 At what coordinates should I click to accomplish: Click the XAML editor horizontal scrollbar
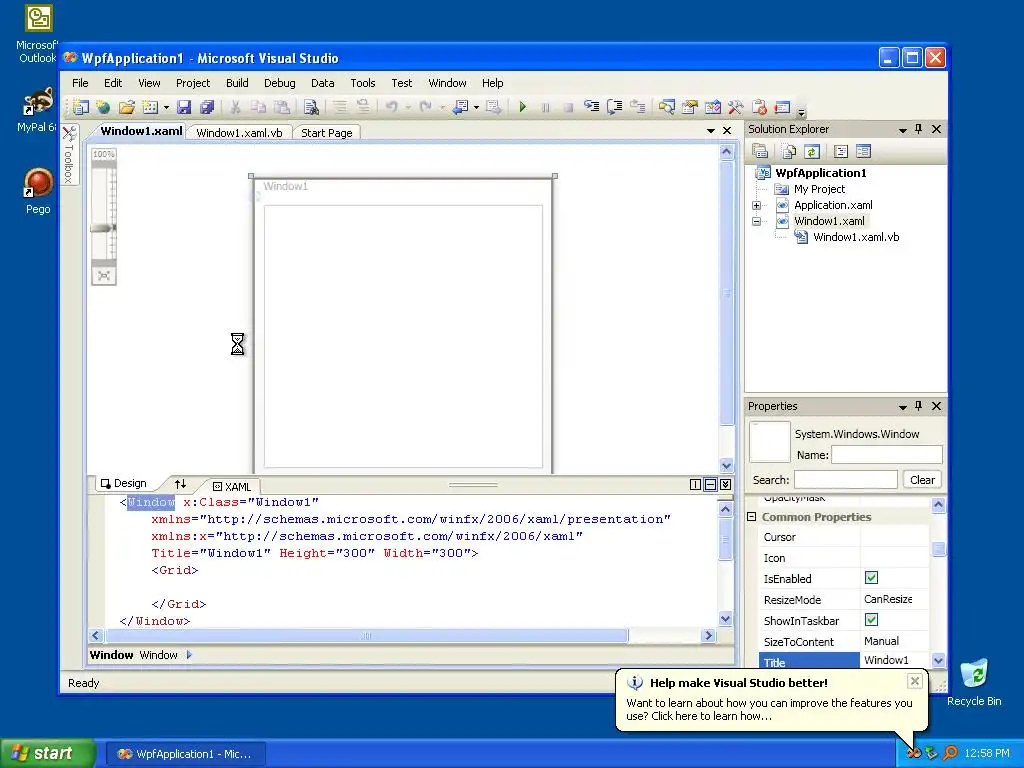366,635
